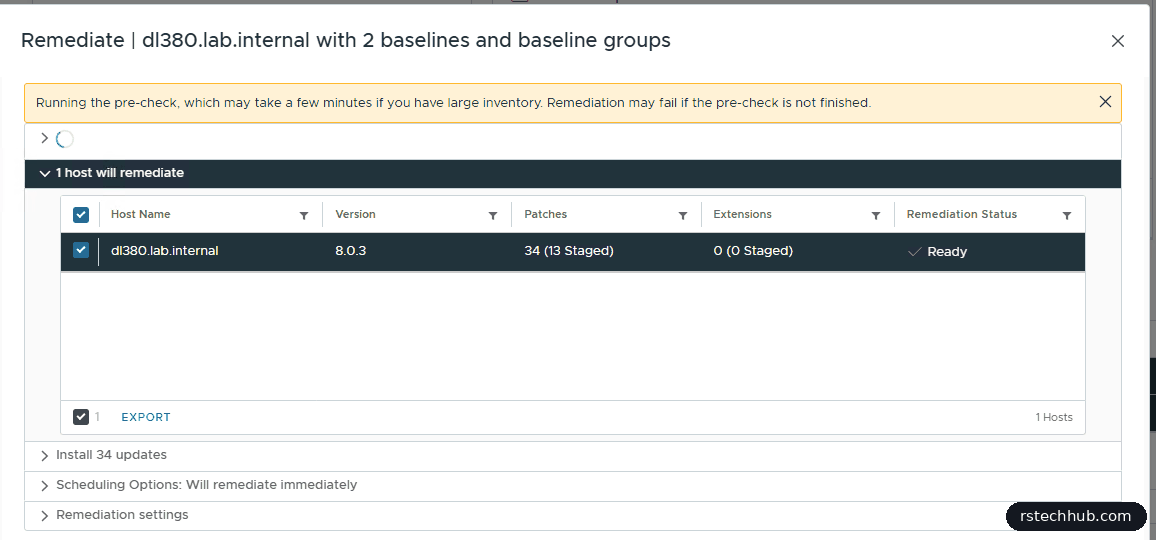Sort by the Version column header
The width and height of the screenshot is (1156, 540).
pos(355,214)
